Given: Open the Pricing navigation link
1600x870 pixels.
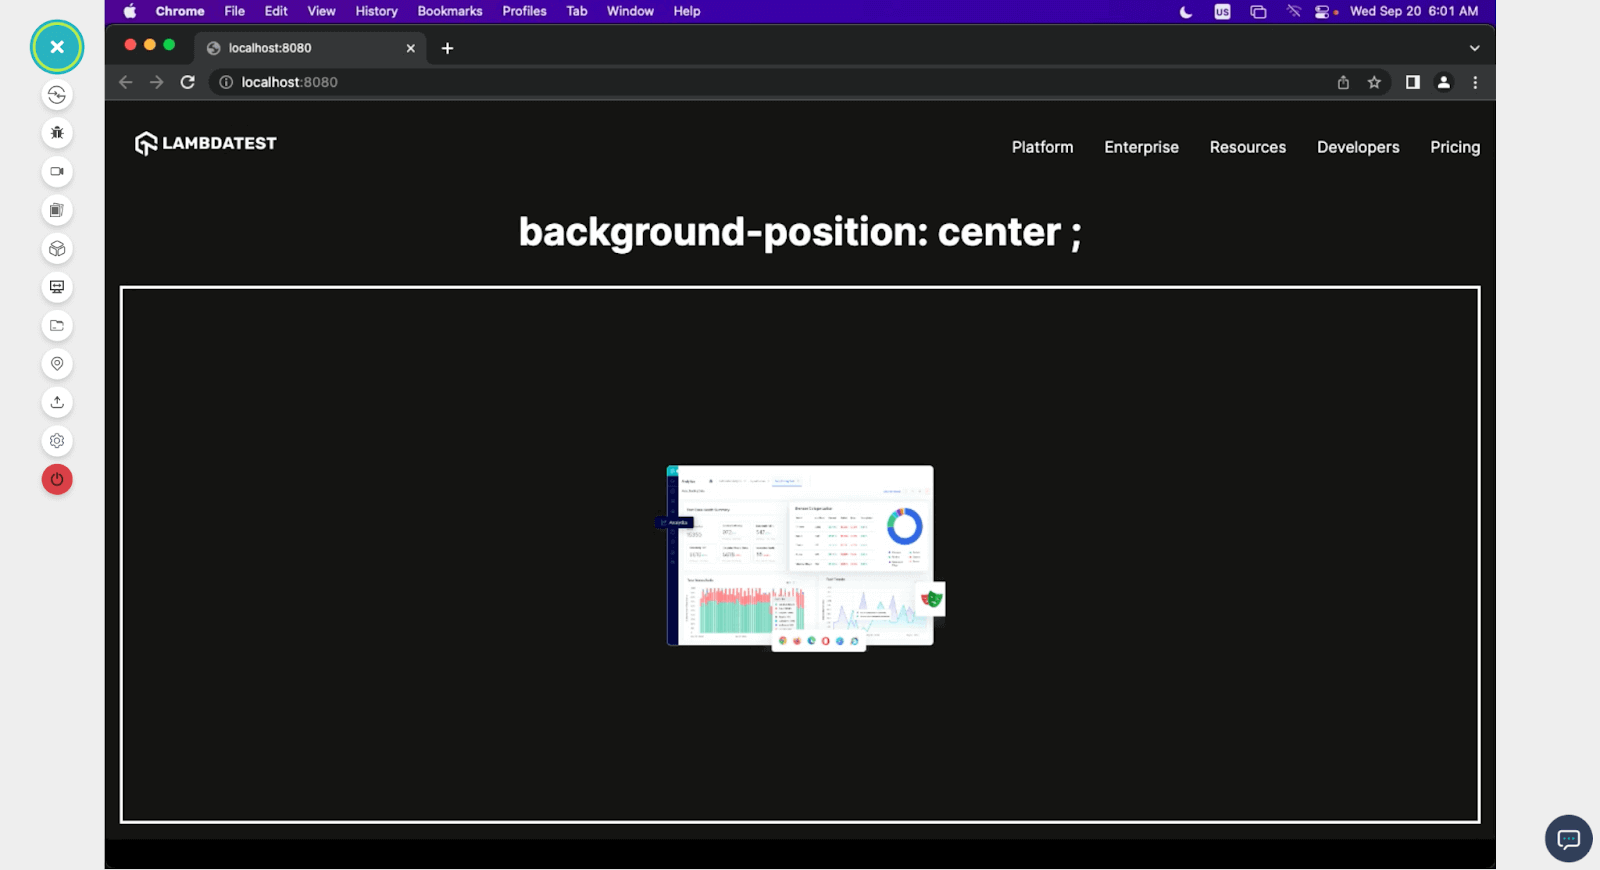Looking at the screenshot, I should [1455, 147].
